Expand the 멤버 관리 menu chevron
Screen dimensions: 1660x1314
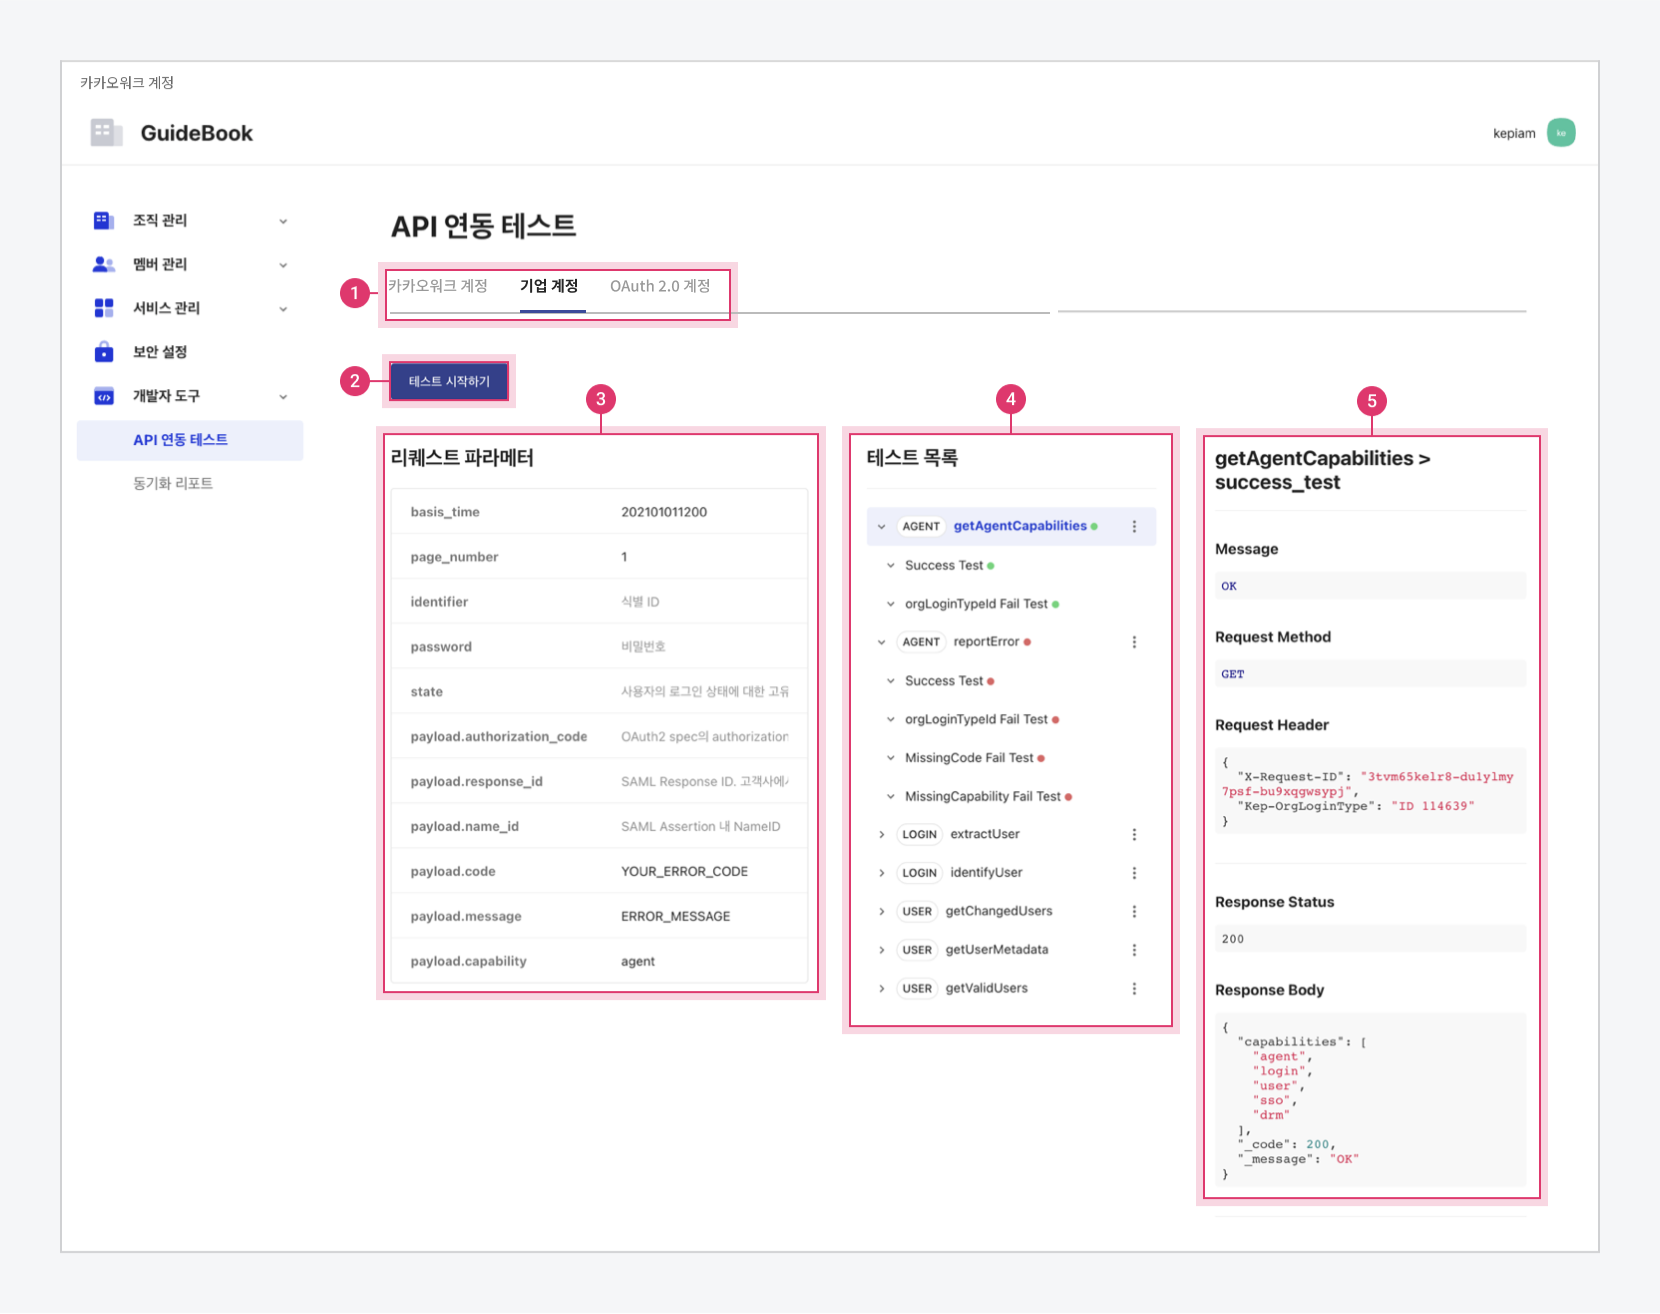pyautogui.click(x=283, y=265)
